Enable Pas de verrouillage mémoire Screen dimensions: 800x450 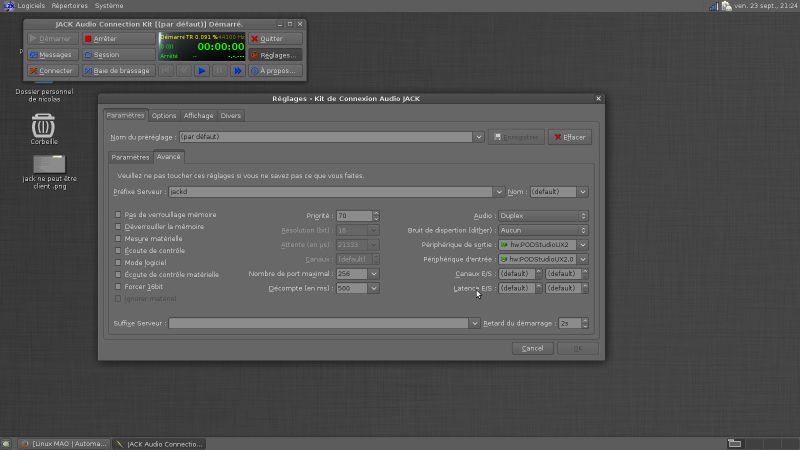click(118, 215)
